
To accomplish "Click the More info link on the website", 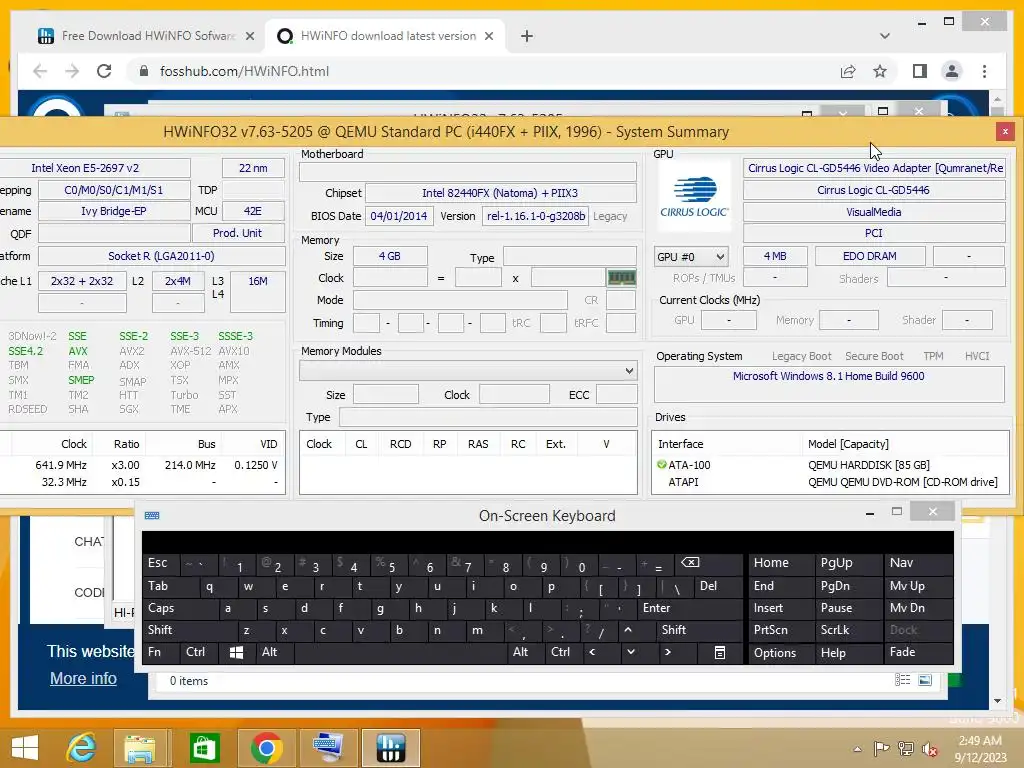I will [x=83, y=679].
